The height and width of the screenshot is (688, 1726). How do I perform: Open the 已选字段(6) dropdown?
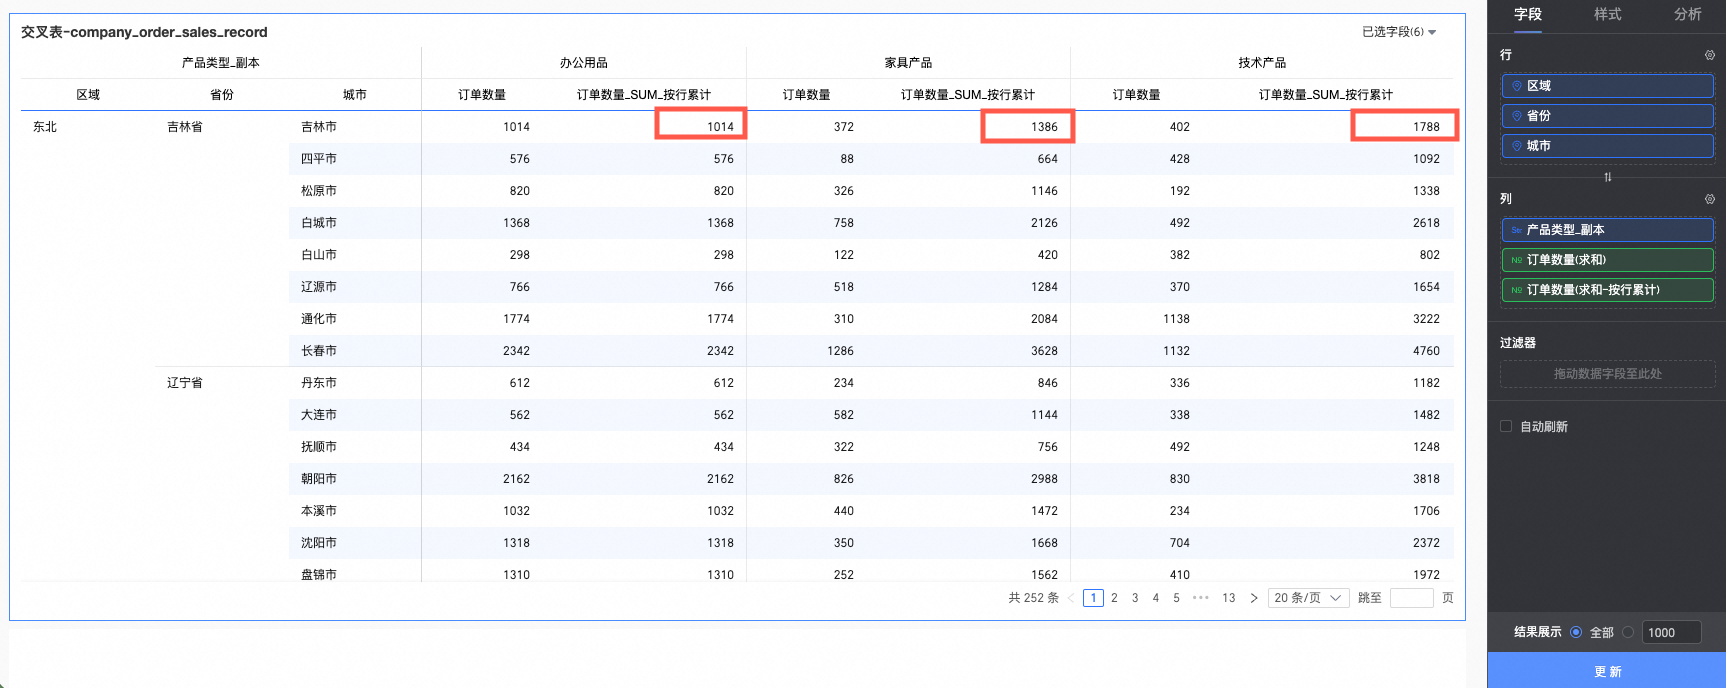[1399, 32]
